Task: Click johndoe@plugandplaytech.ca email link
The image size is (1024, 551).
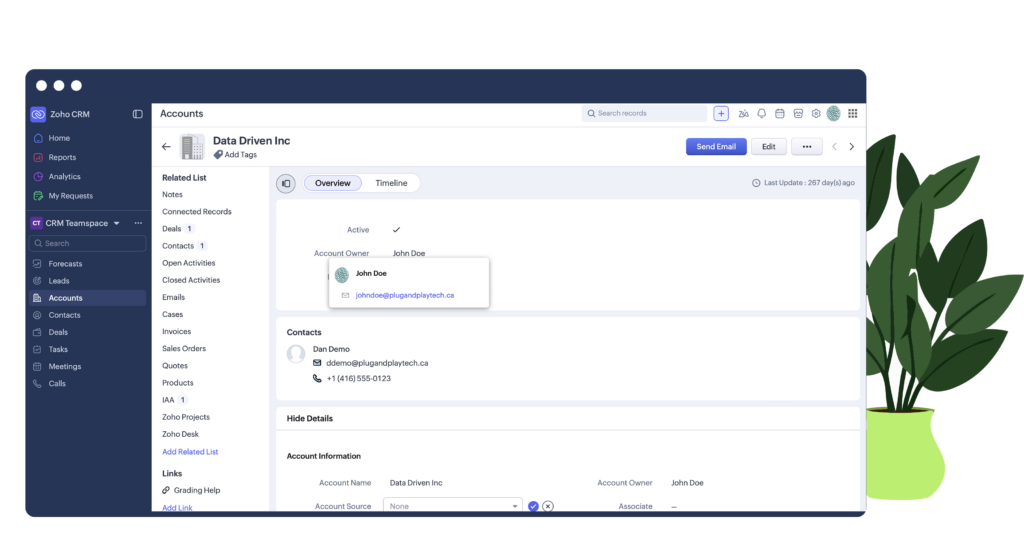Action: [x=405, y=296]
